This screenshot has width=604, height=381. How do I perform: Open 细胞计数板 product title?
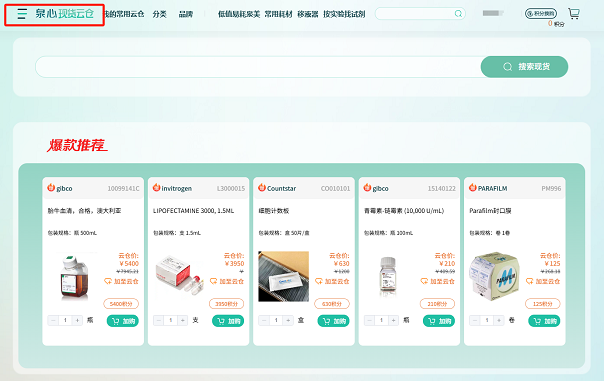273,211
